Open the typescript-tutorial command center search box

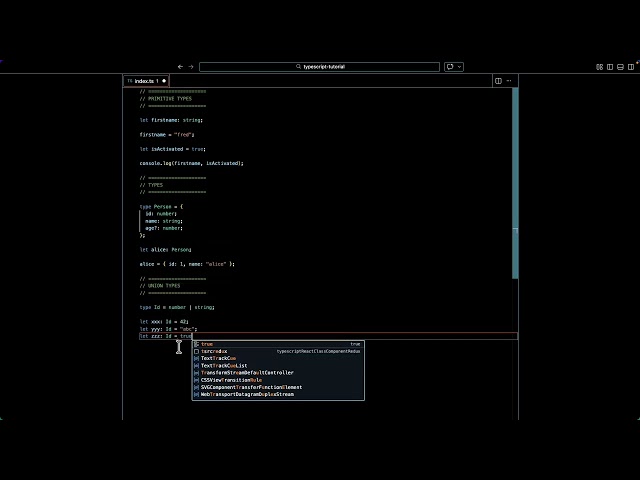[319, 67]
